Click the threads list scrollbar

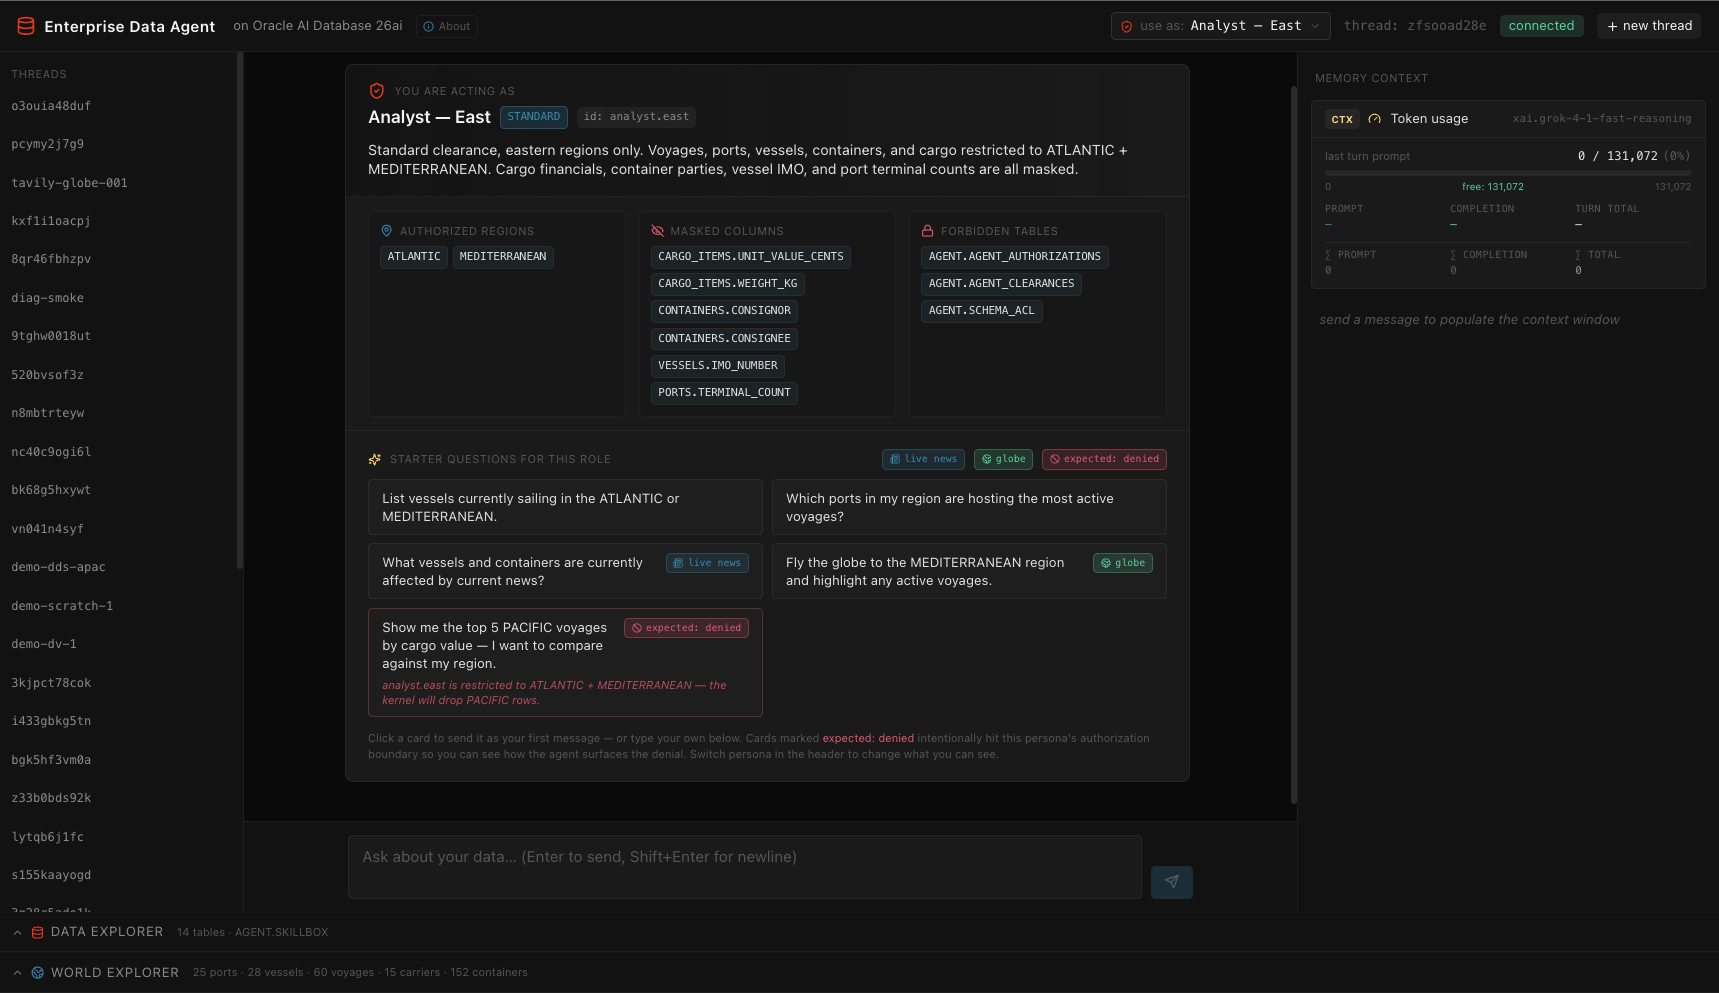pyautogui.click(x=240, y=310)
